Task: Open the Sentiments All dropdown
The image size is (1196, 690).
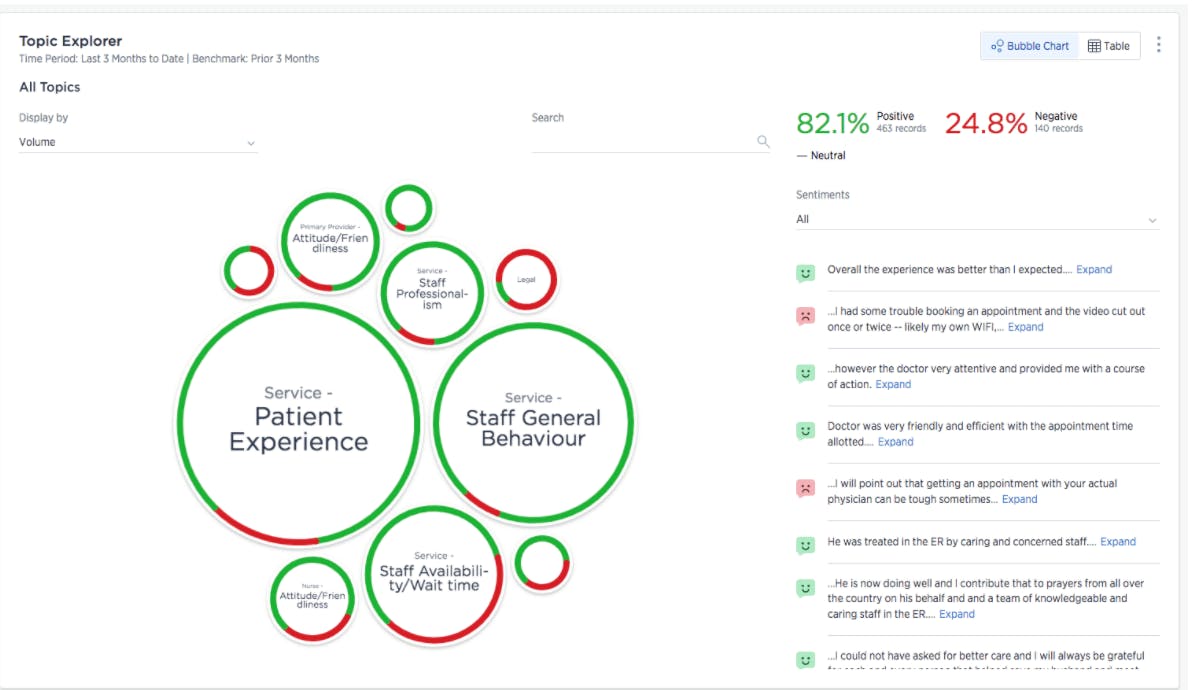Action: (x=977, y=220)
